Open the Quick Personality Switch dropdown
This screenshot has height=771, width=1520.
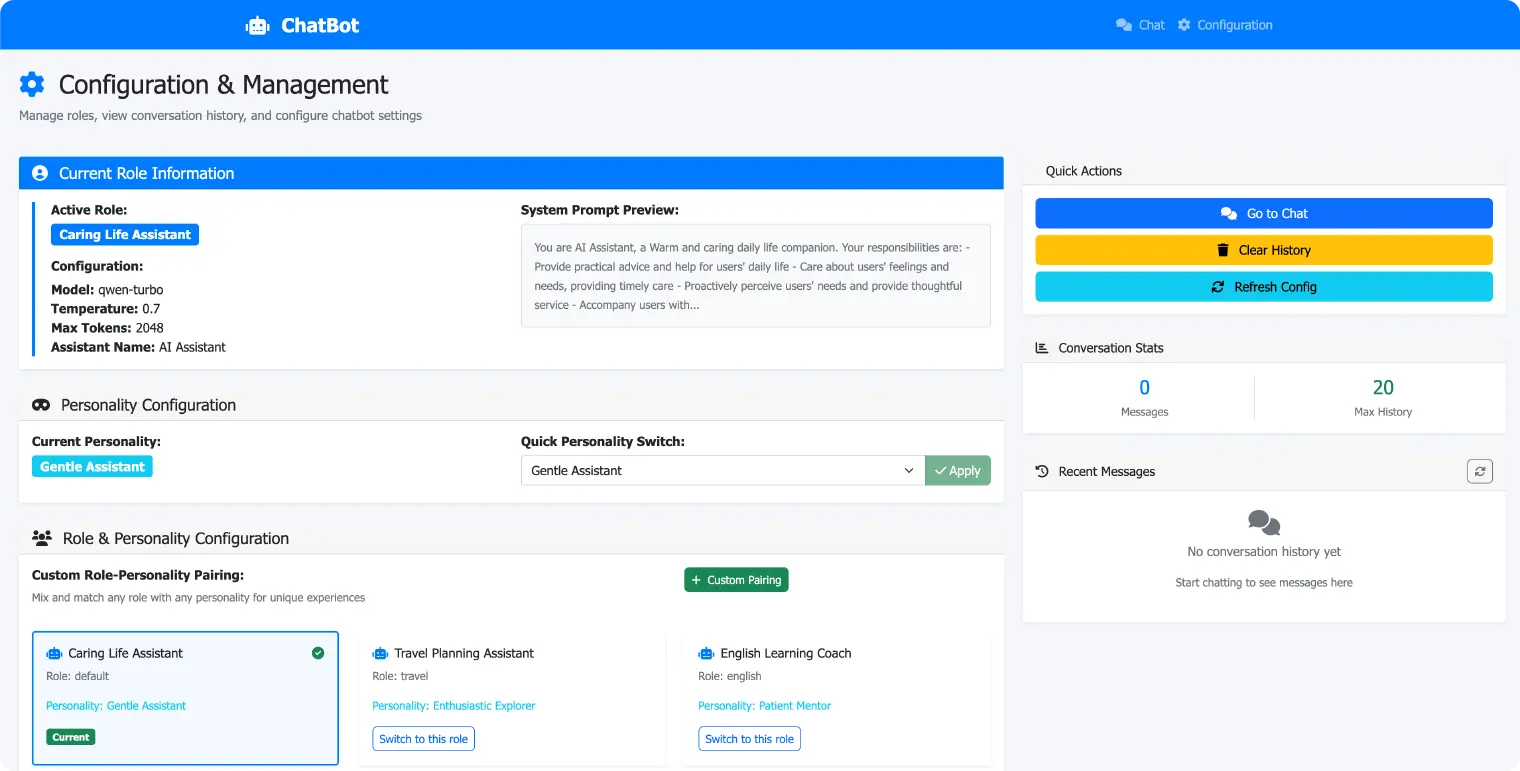[722, 470]
